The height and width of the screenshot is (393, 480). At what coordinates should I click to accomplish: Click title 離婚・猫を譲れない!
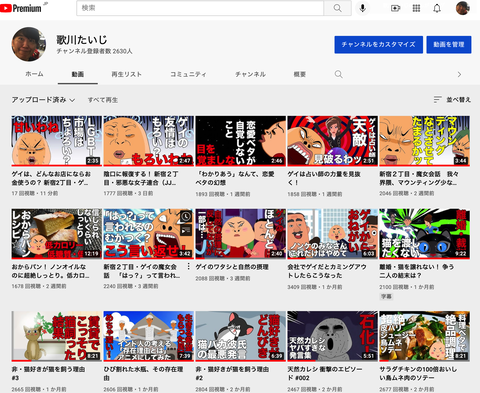pyautogui.click(x=417, y=271)
